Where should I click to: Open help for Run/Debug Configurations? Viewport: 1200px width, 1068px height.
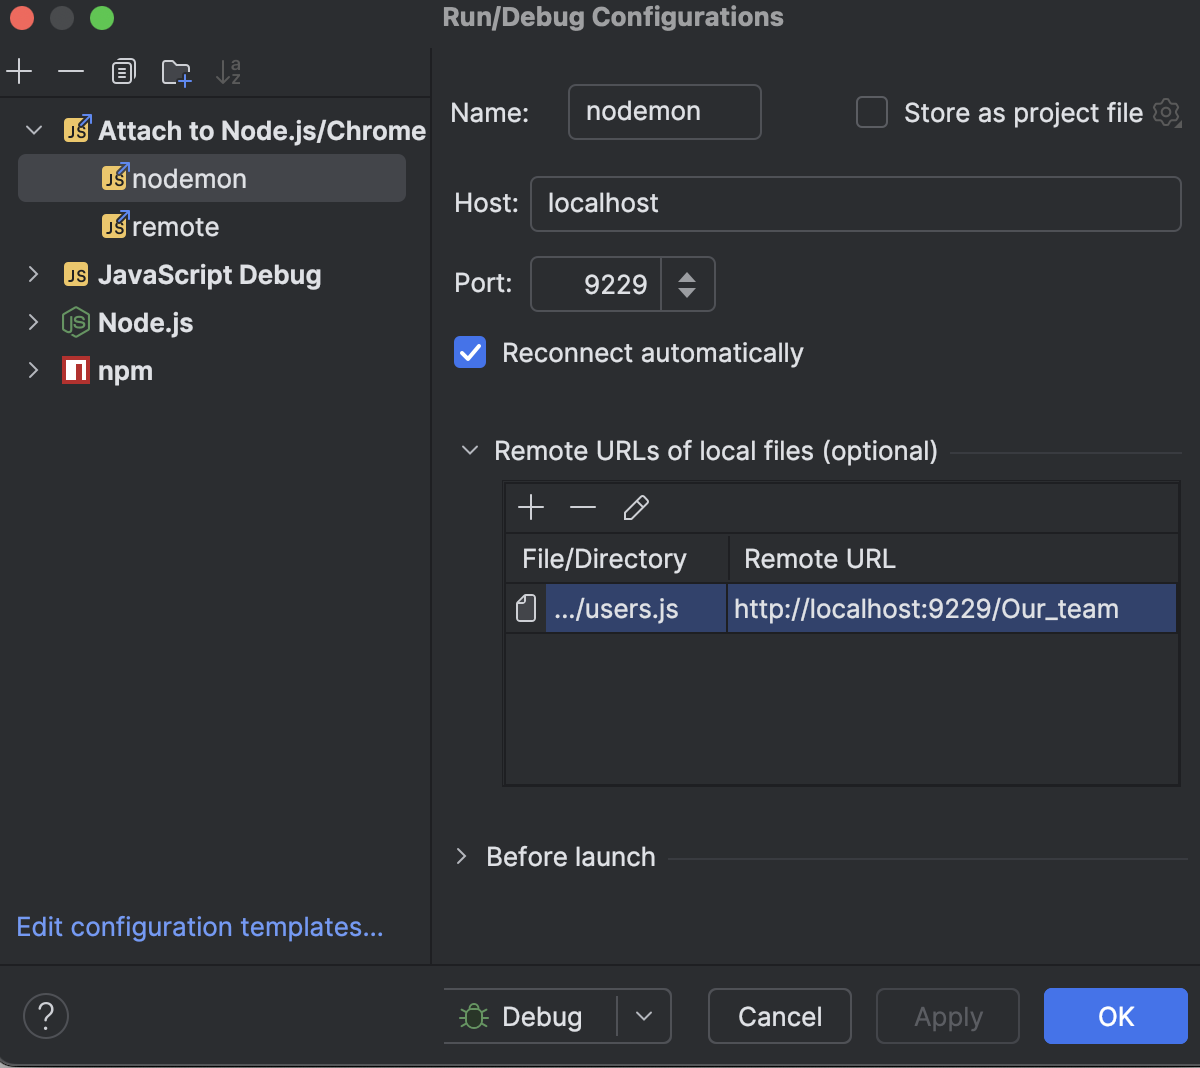(45, 1016)
